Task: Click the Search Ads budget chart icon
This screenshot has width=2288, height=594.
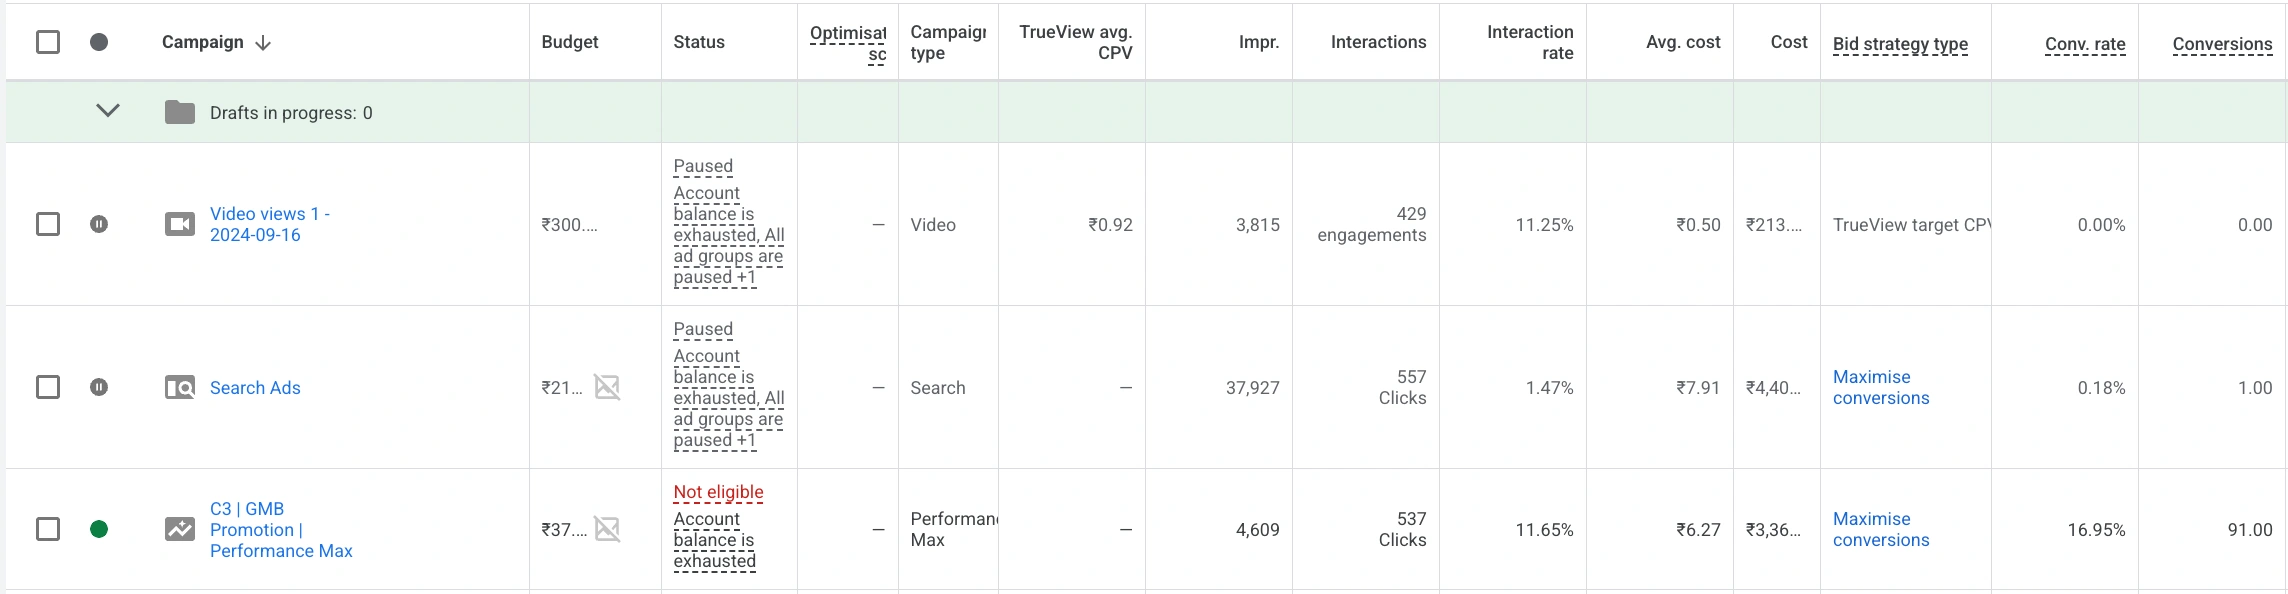Action: coord(607,387)
